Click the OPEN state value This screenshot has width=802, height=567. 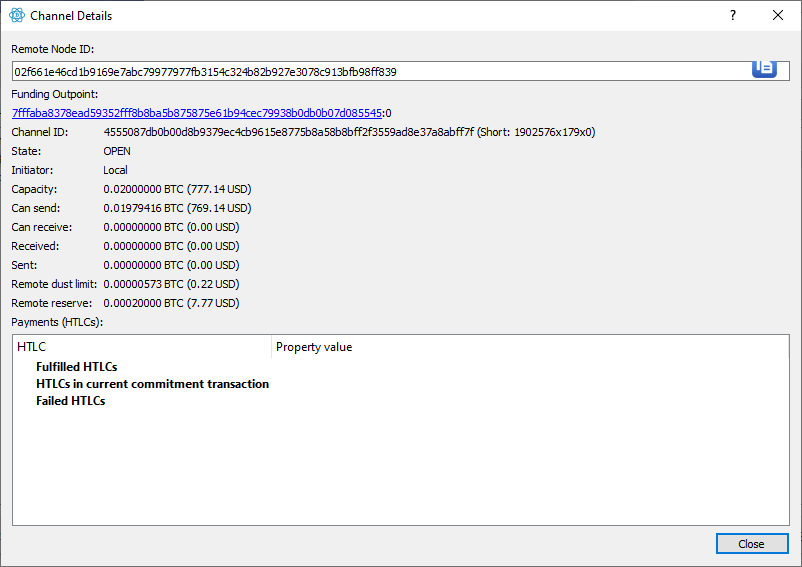117,151
